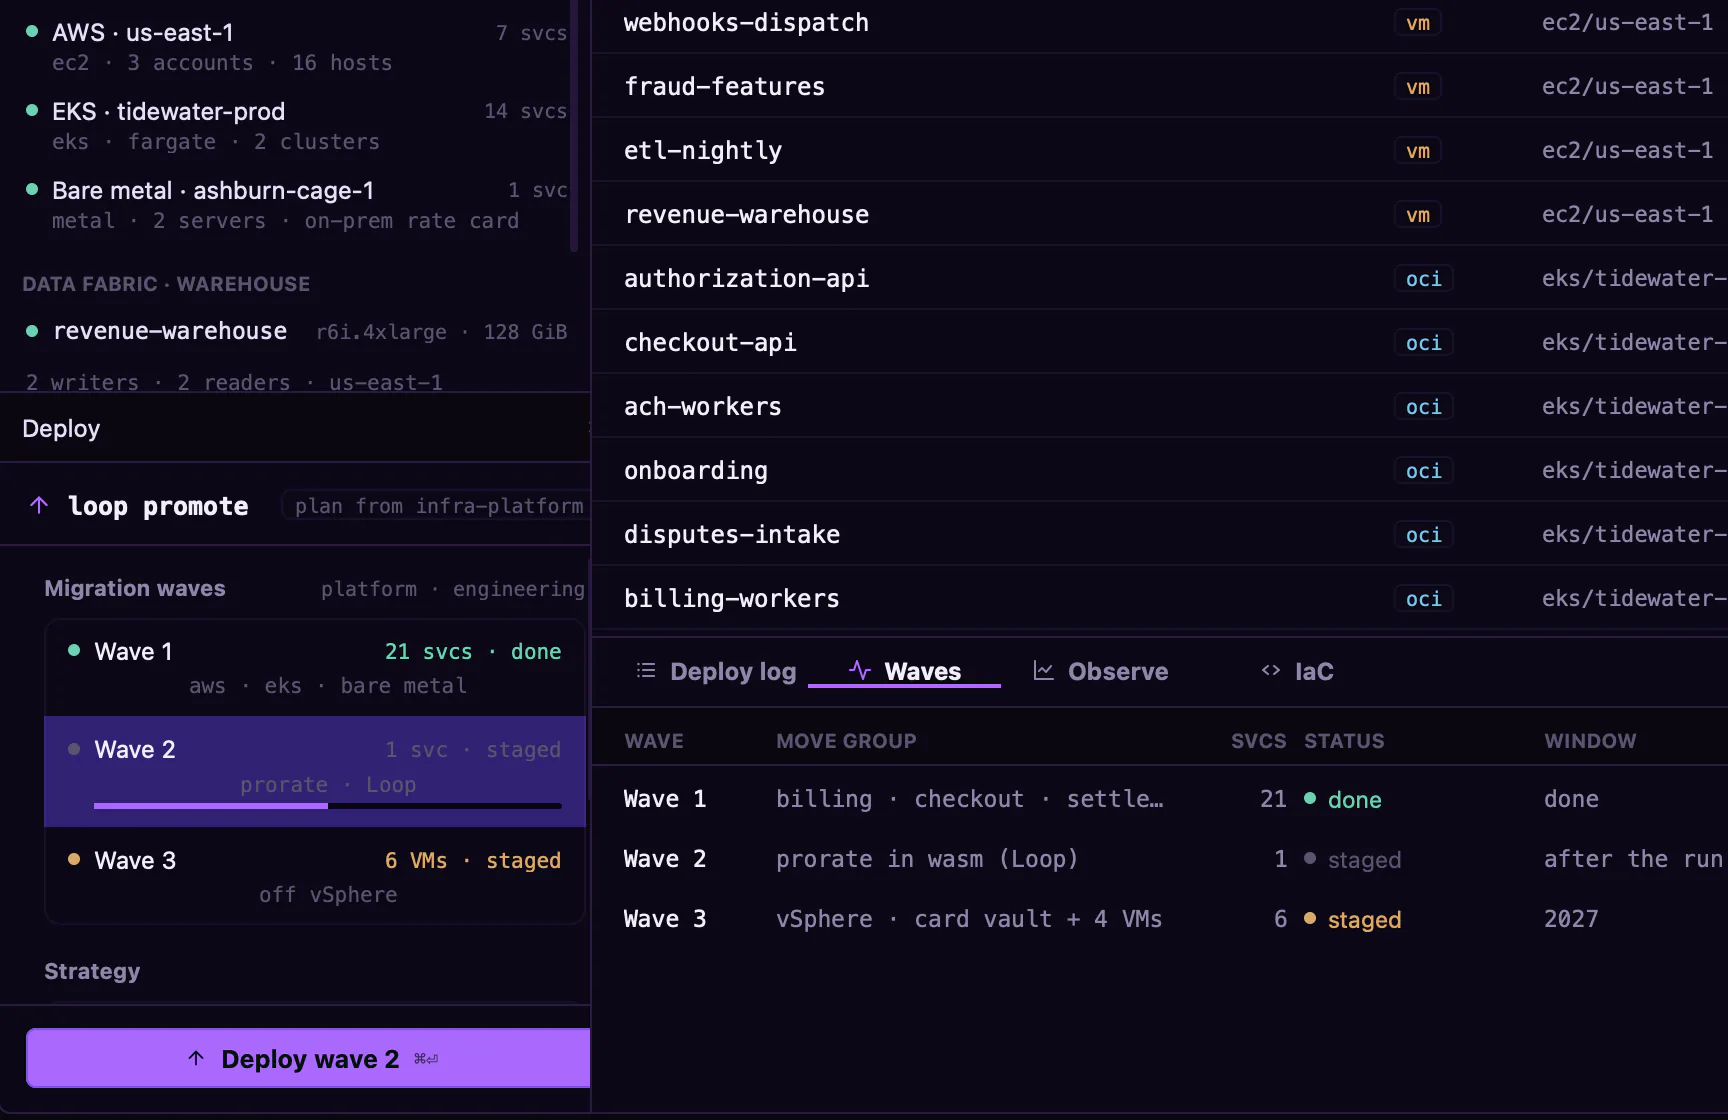
Task: Click the Deploy panel heading
Action: (61, 428)
